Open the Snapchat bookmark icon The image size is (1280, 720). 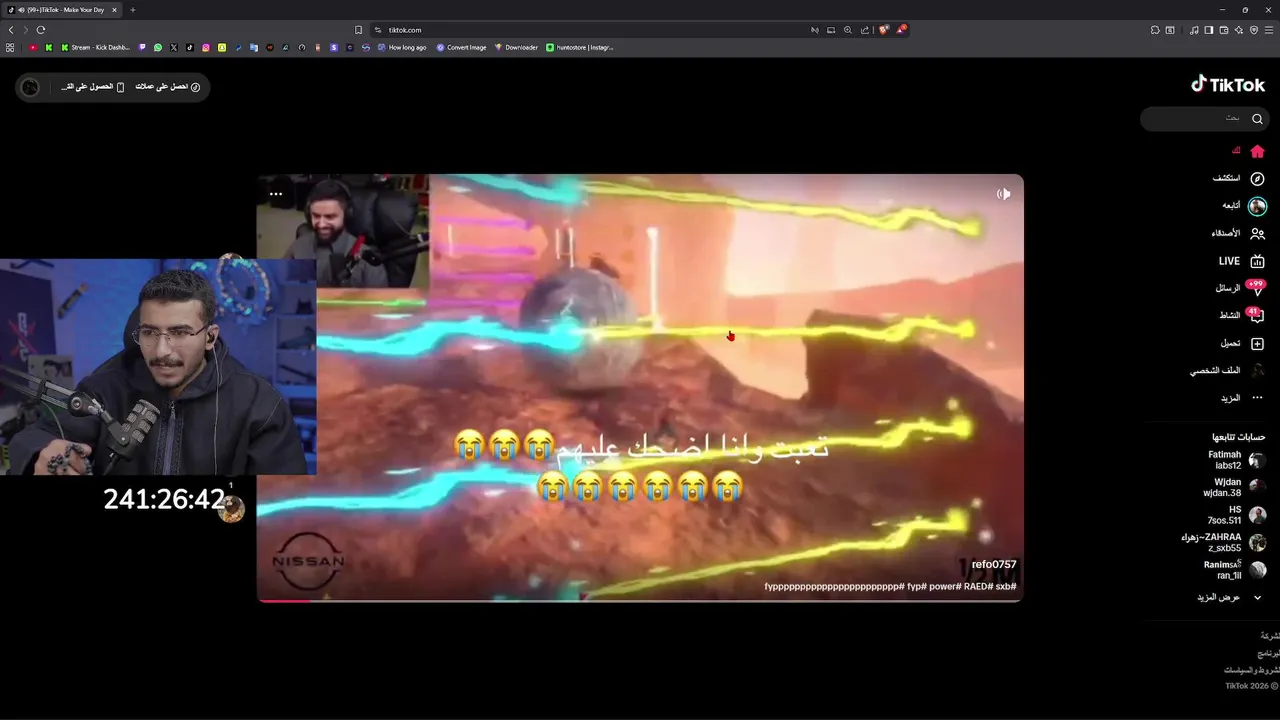click(x=222, y=47)
